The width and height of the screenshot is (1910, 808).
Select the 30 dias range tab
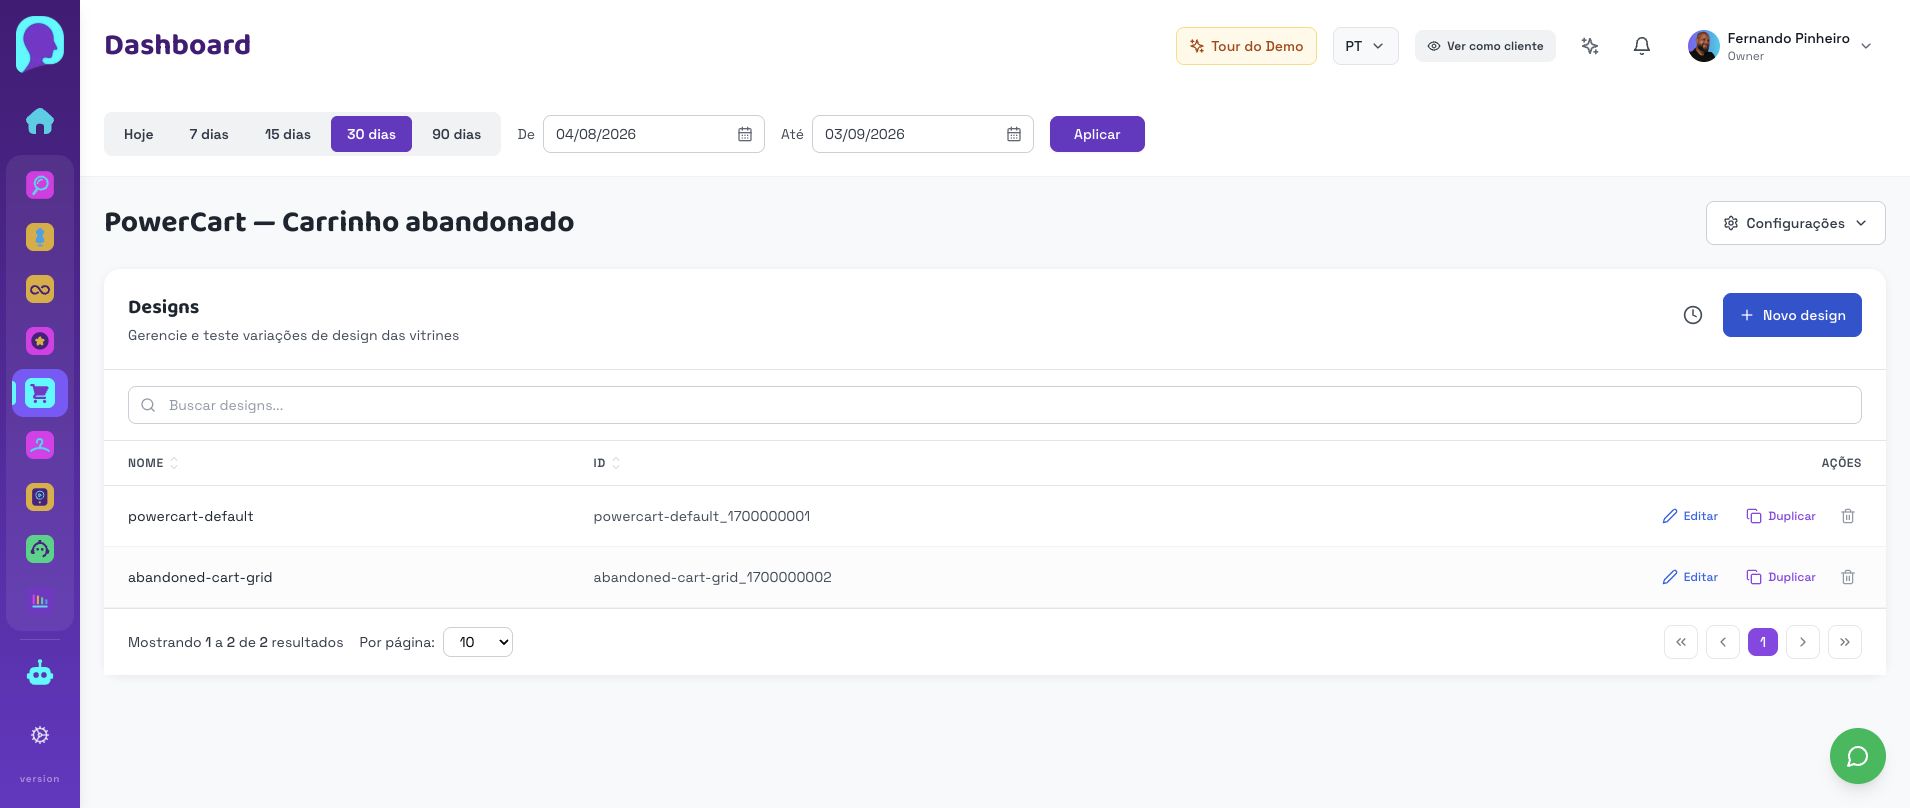tap(371, 134)
